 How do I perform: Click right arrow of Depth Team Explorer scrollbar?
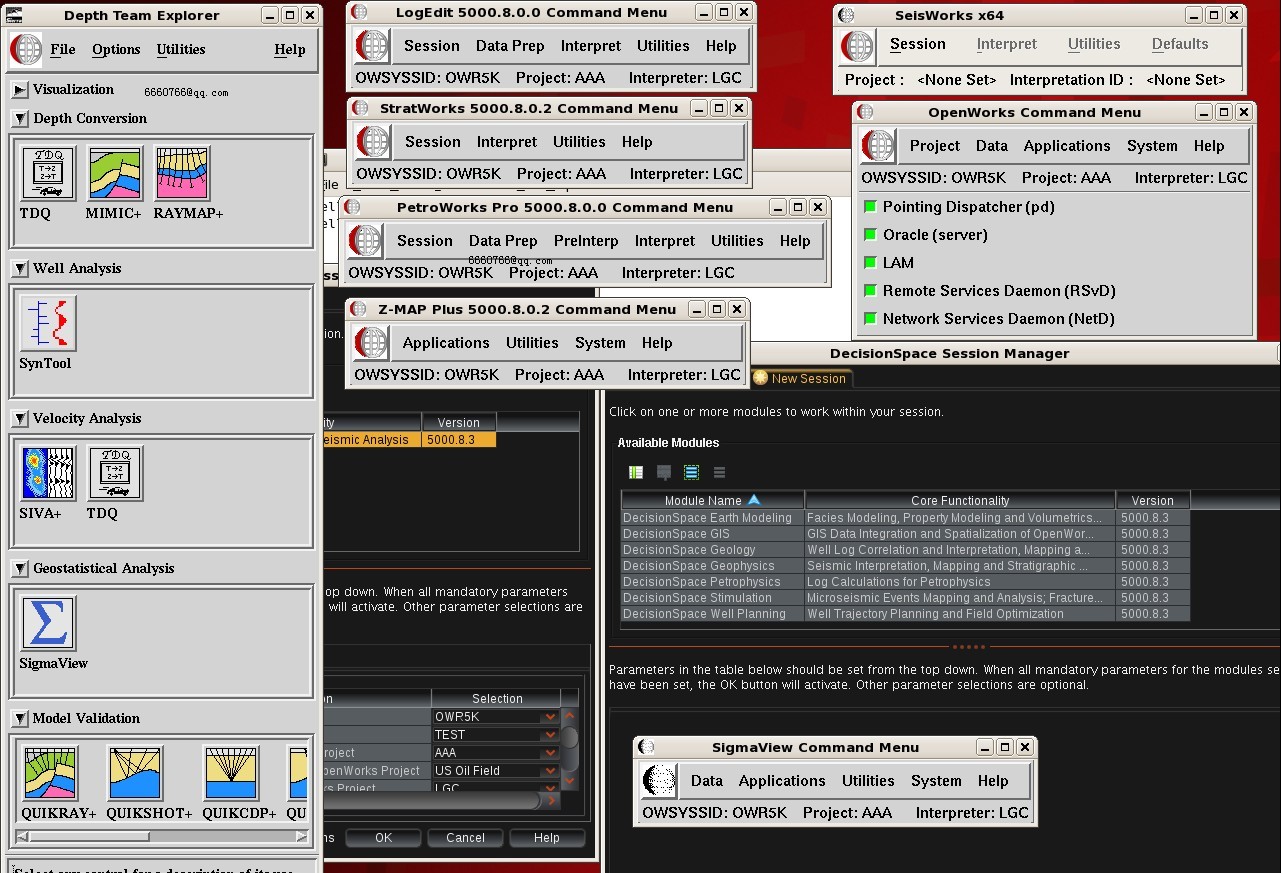pyautogui.click(x=300, y=837)
